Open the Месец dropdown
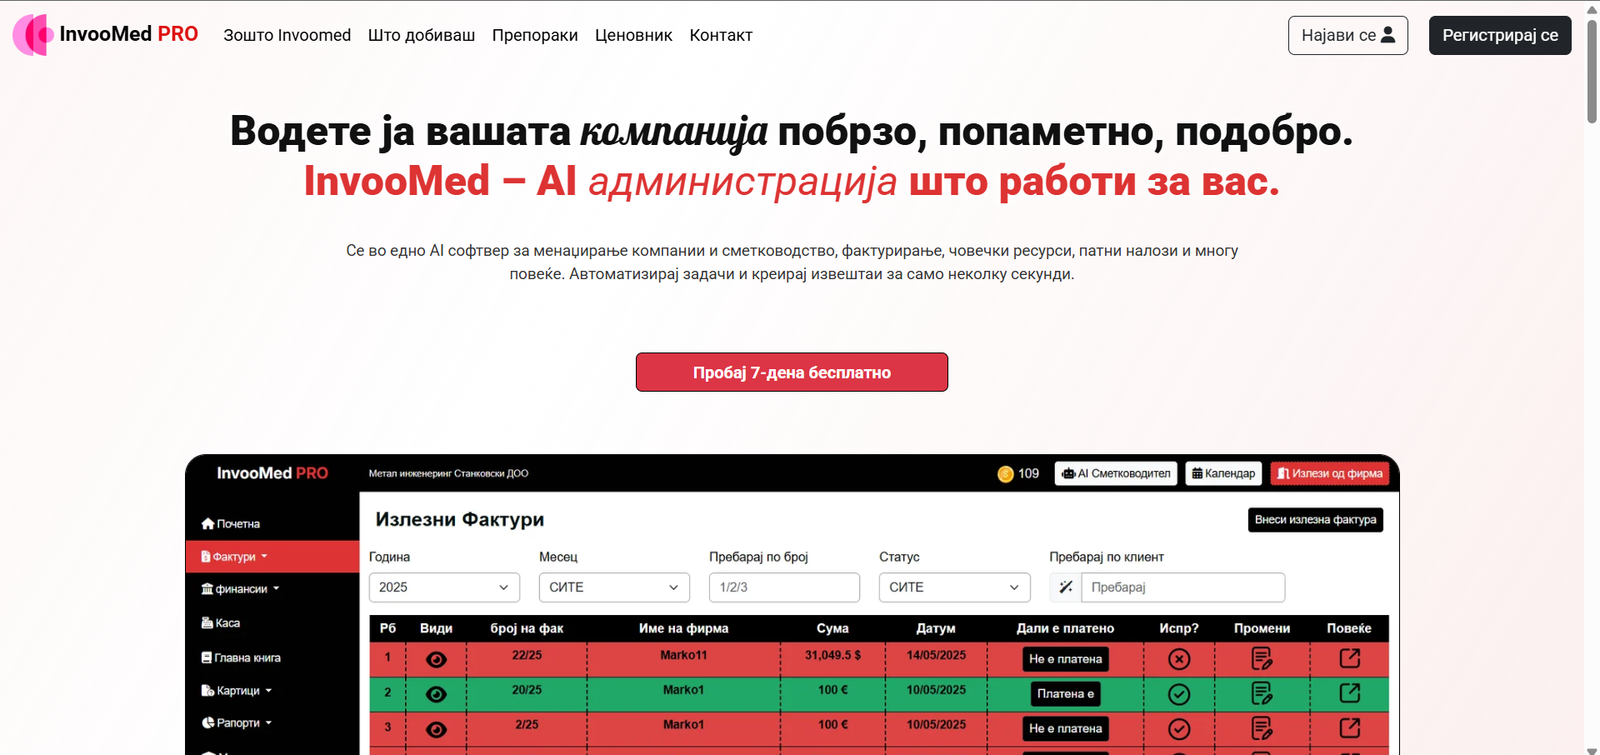Image resolution: width=1600 pixels, height=755 pixels. tap(614, 588)
